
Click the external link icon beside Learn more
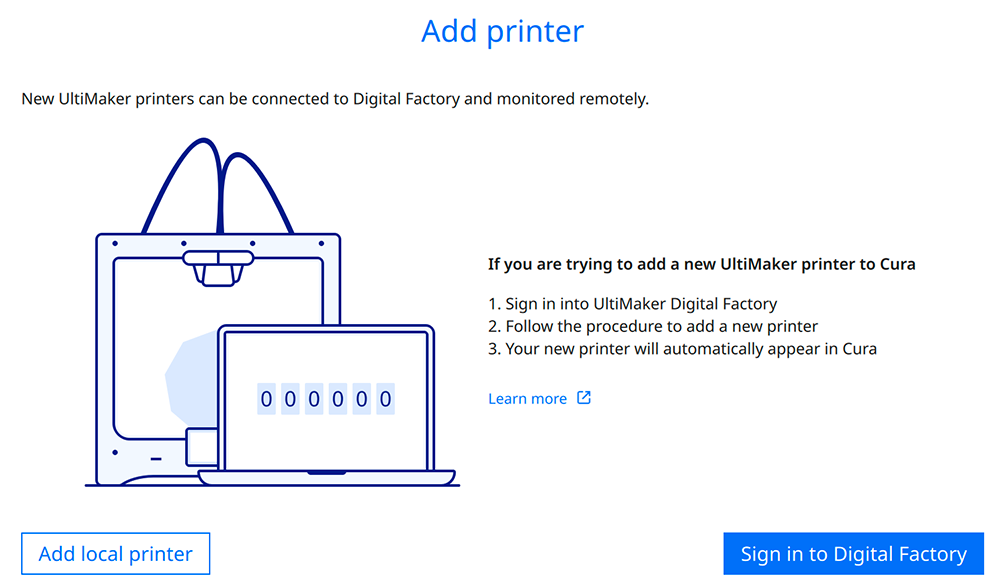tap(584, 398)
